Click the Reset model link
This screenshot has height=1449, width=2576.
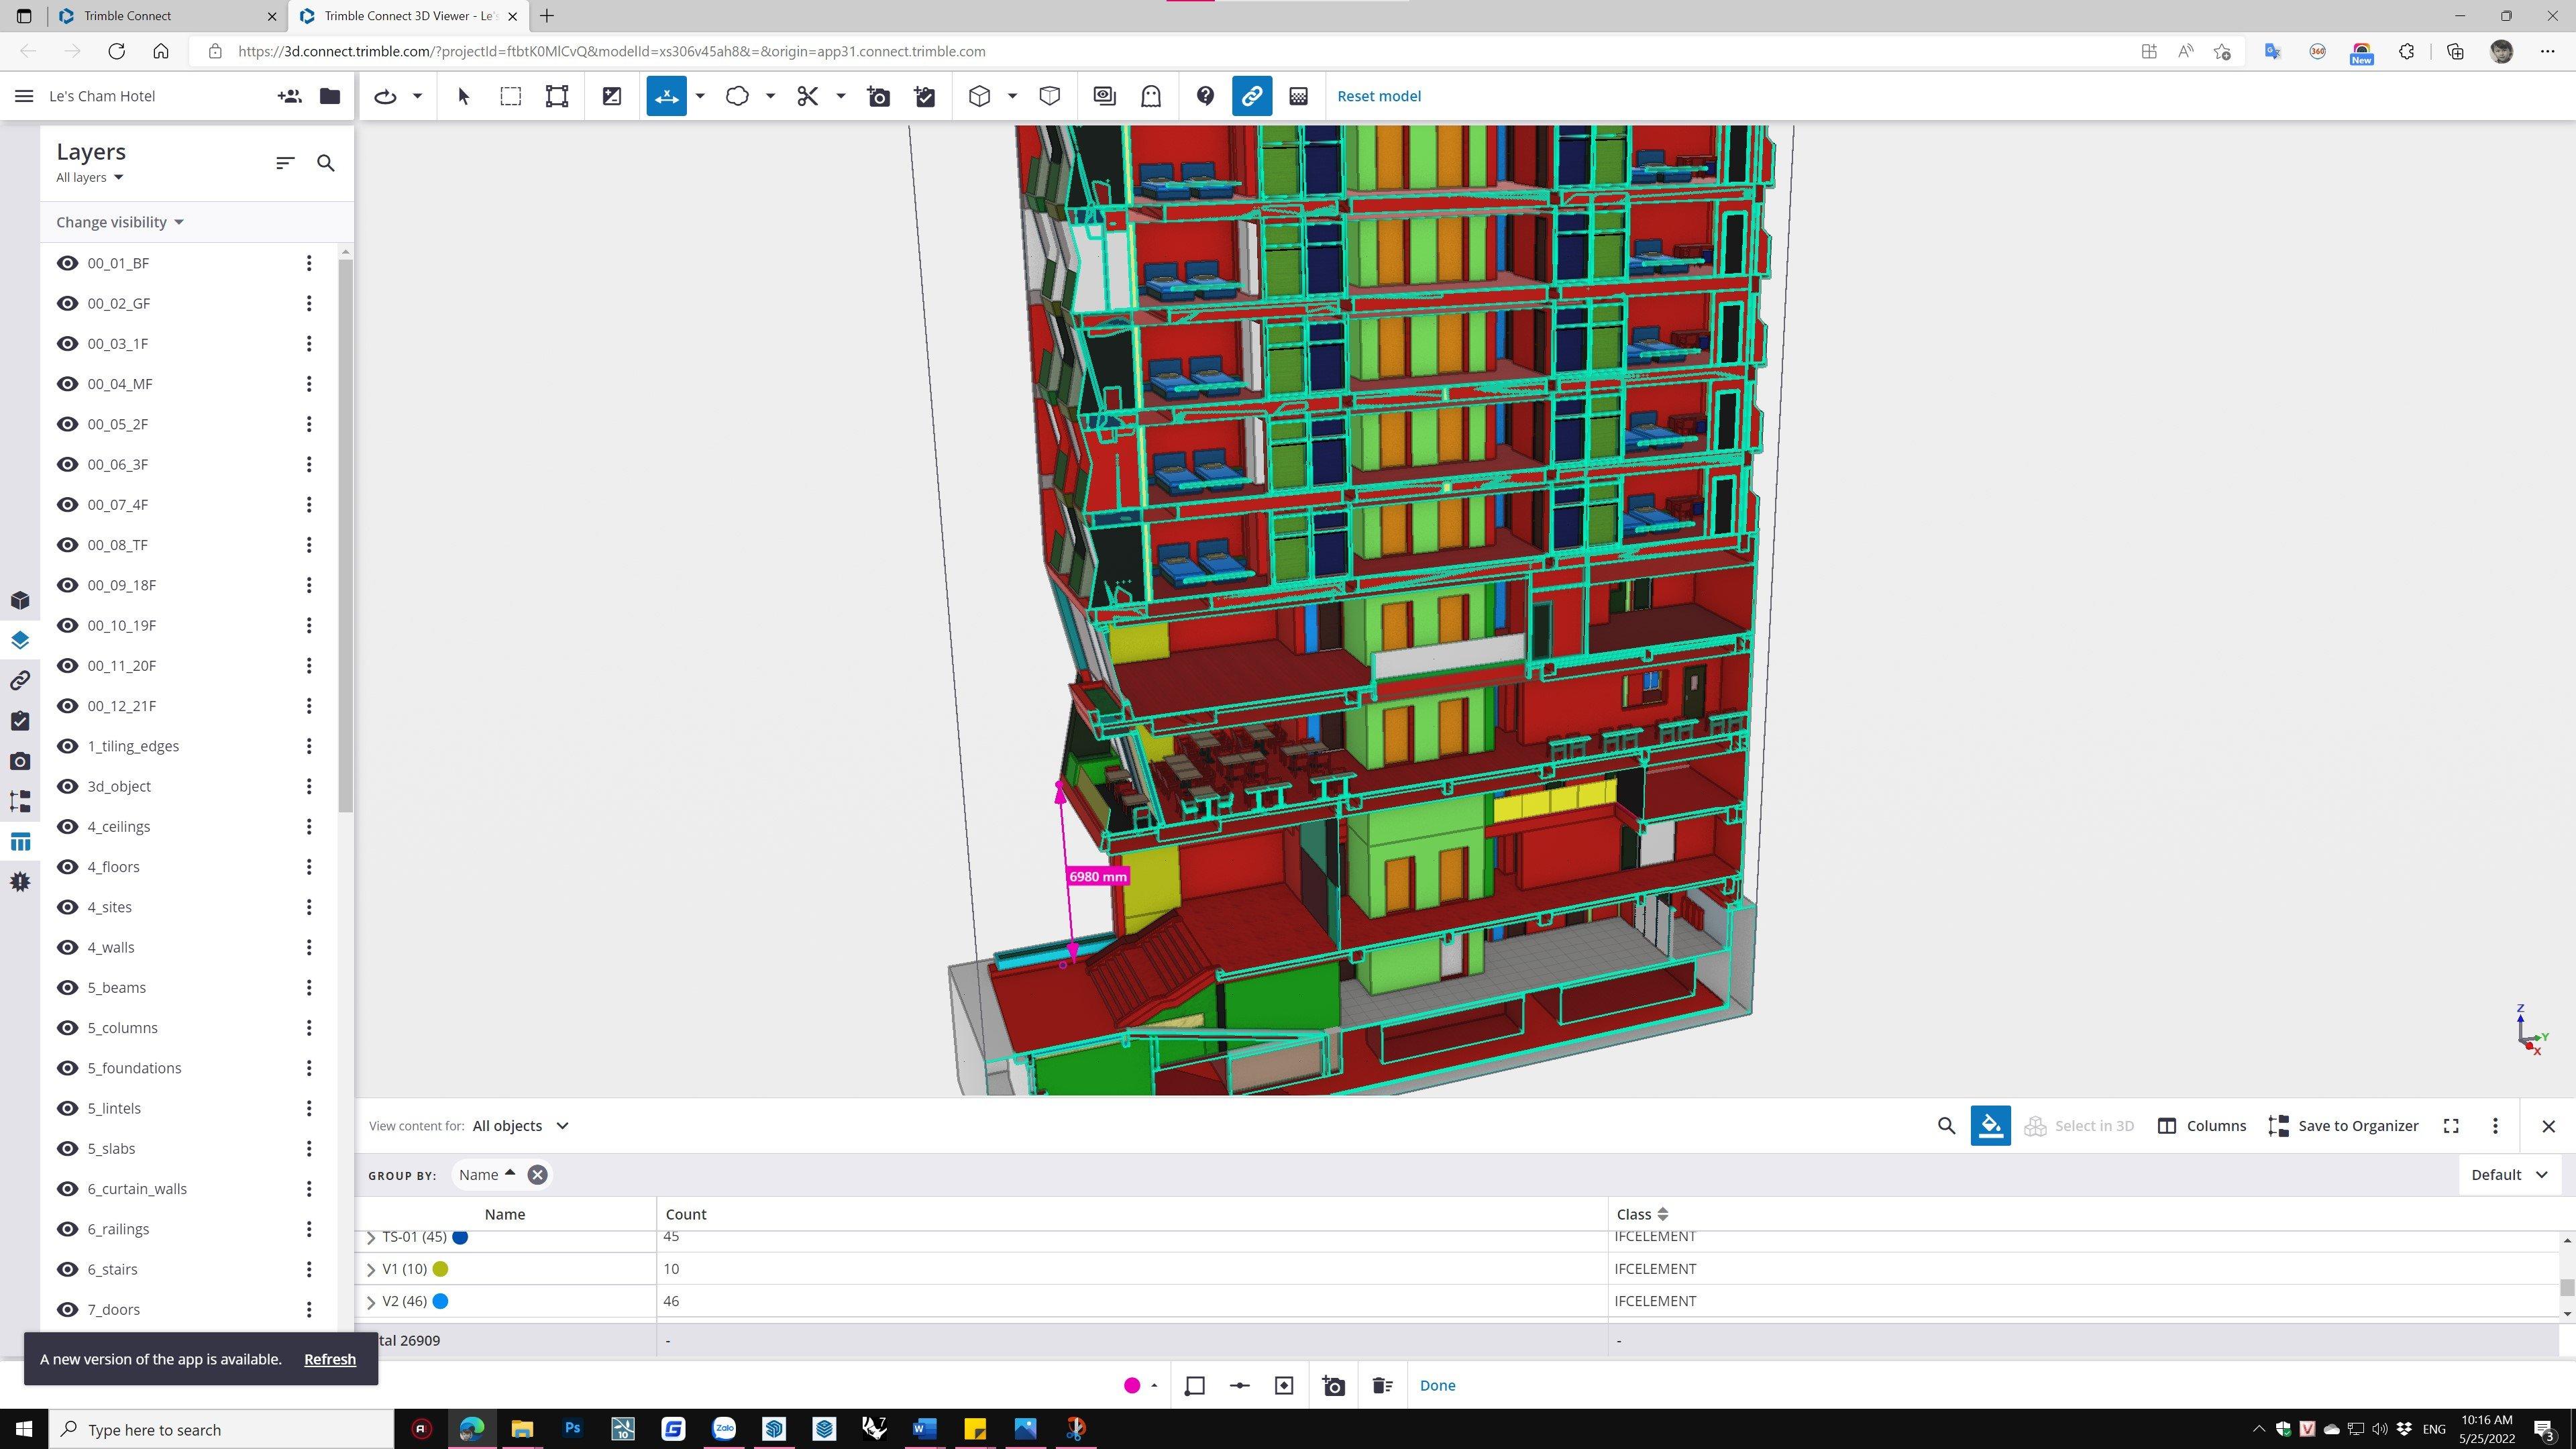point(1378,96)
